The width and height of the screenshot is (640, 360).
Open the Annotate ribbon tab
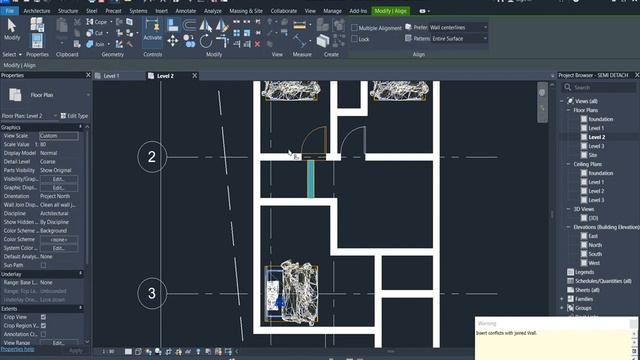coord(186,11)
